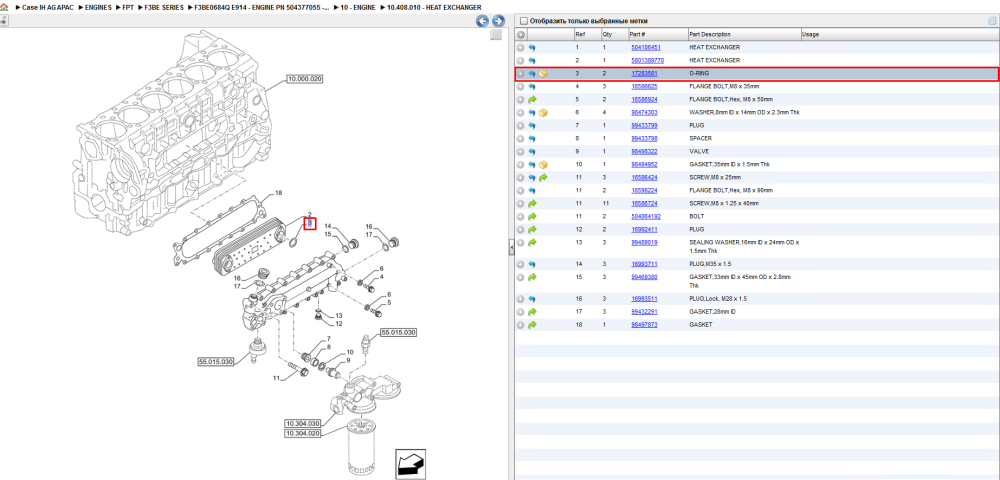The width and height of the screenshot is (1000, 480).
Task: Navigate forward with the right arrow button
Action: pos(498,21)
